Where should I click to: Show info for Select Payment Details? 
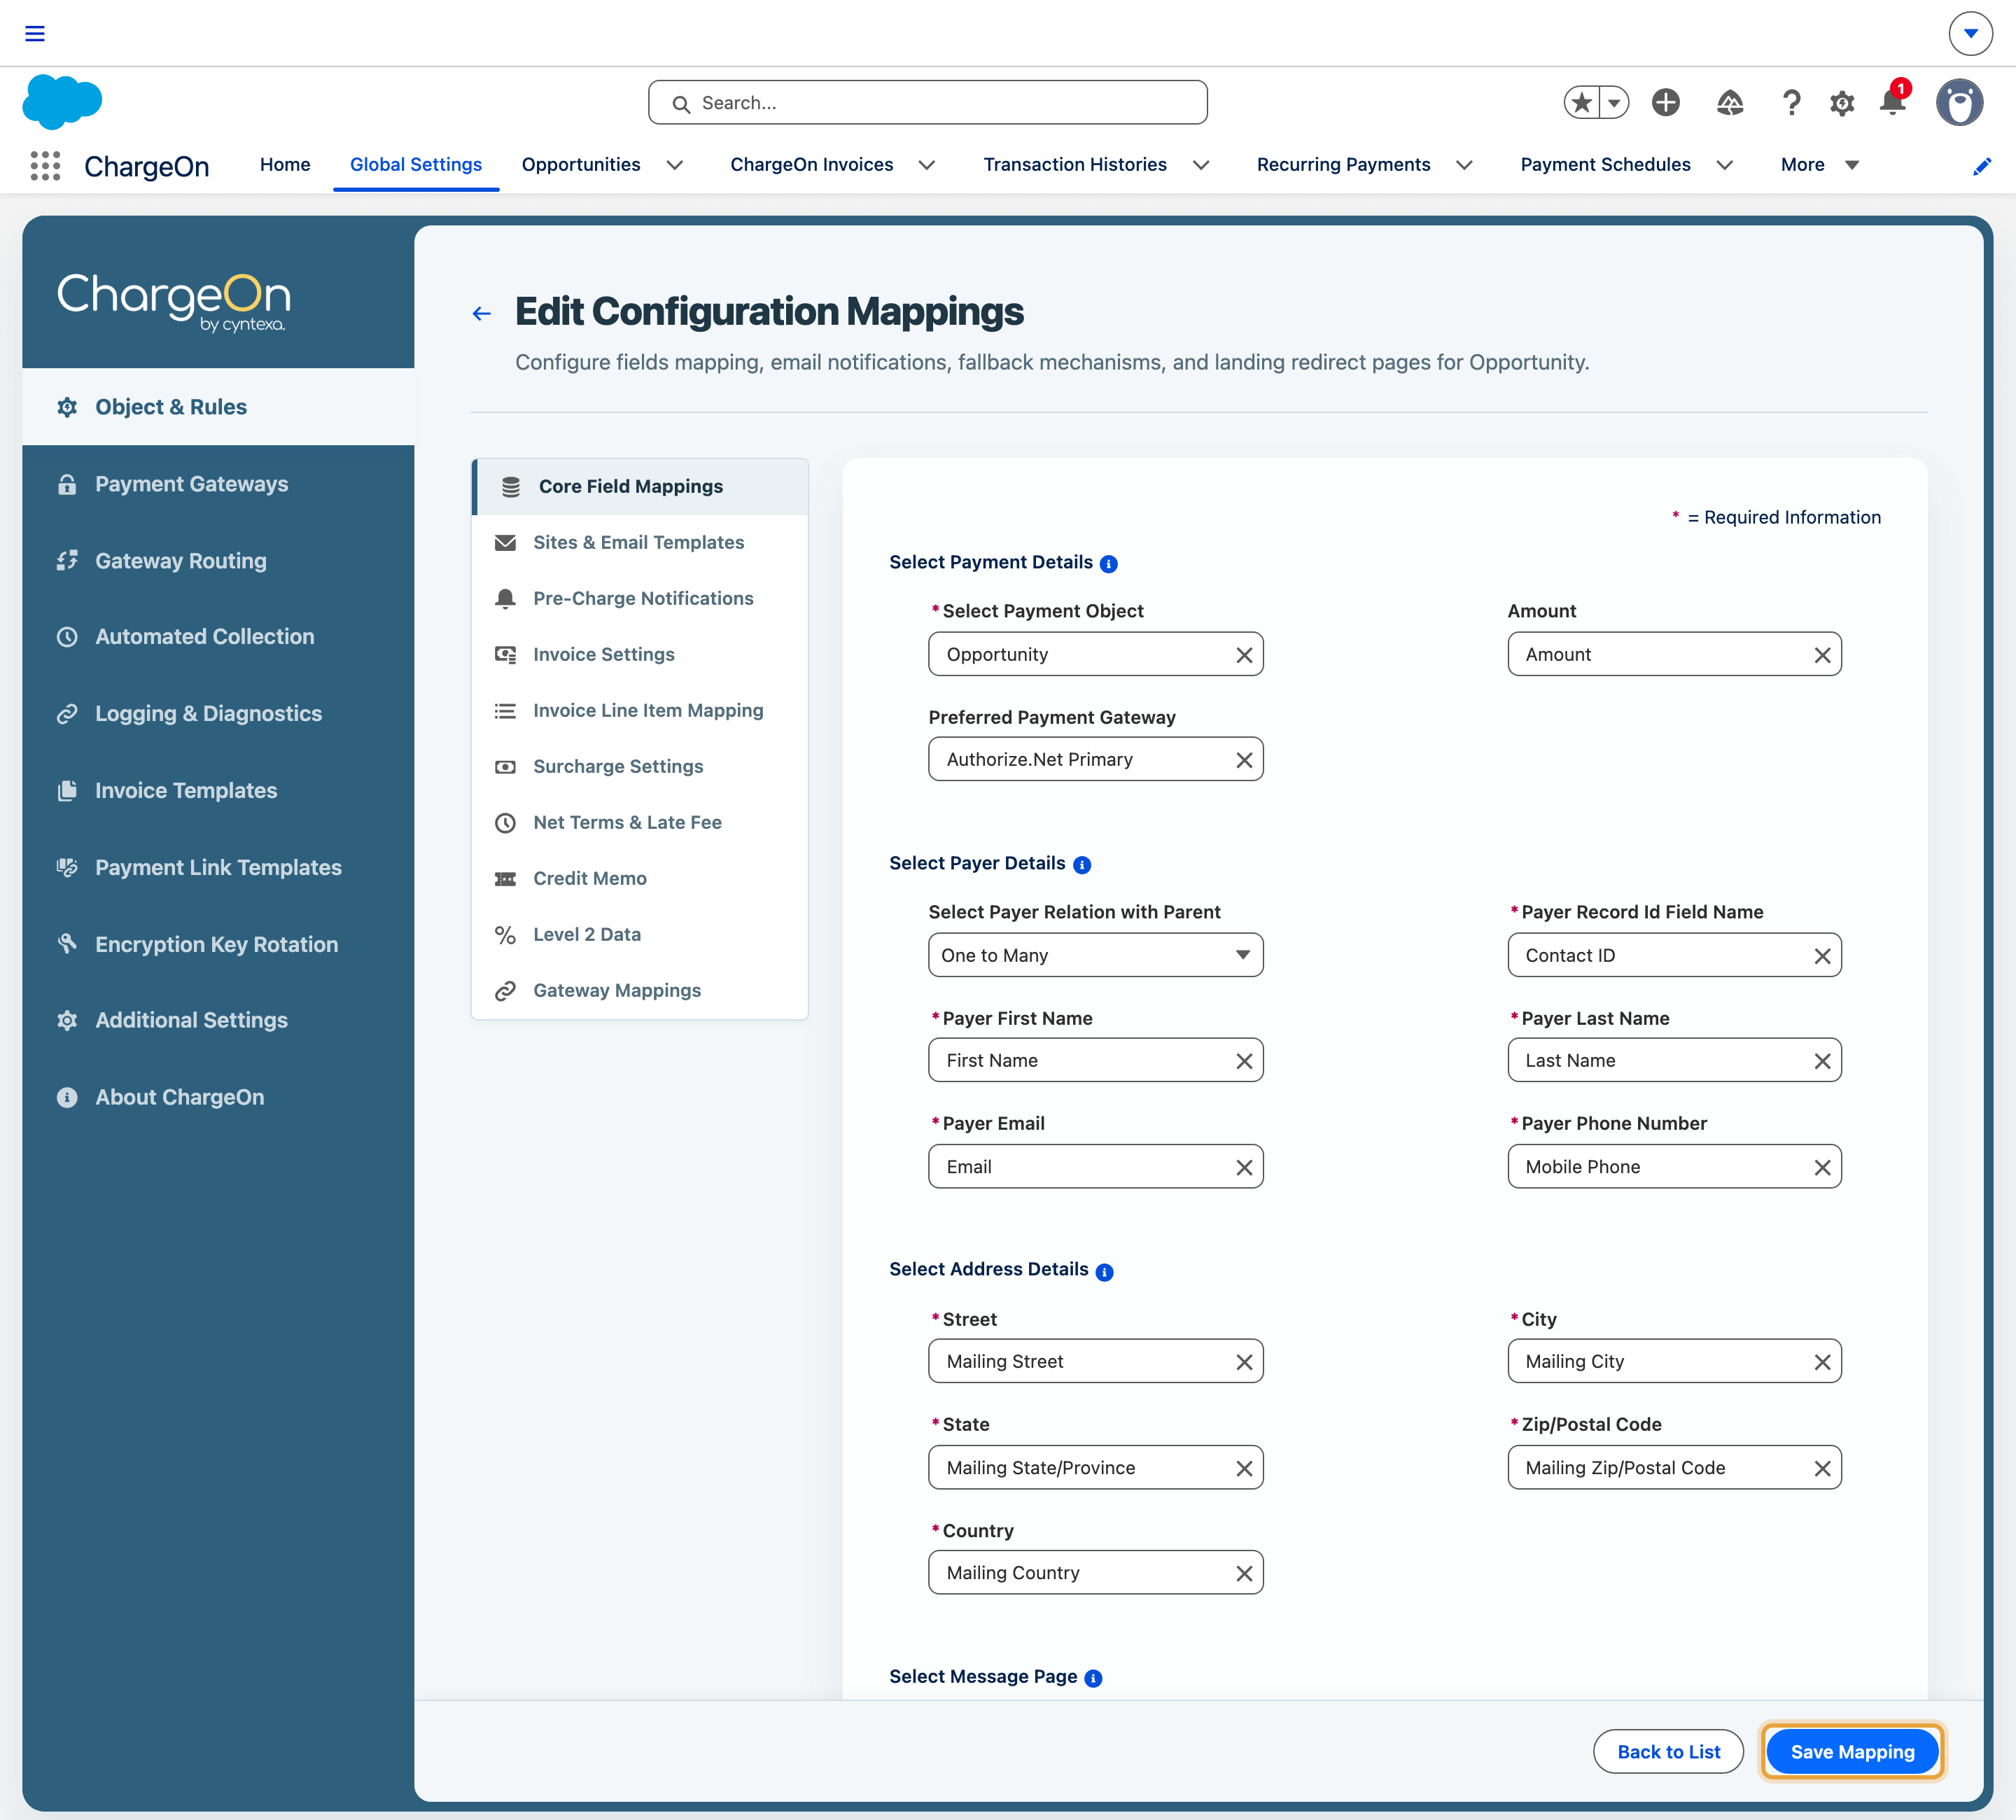click(x=1108, y=564)
